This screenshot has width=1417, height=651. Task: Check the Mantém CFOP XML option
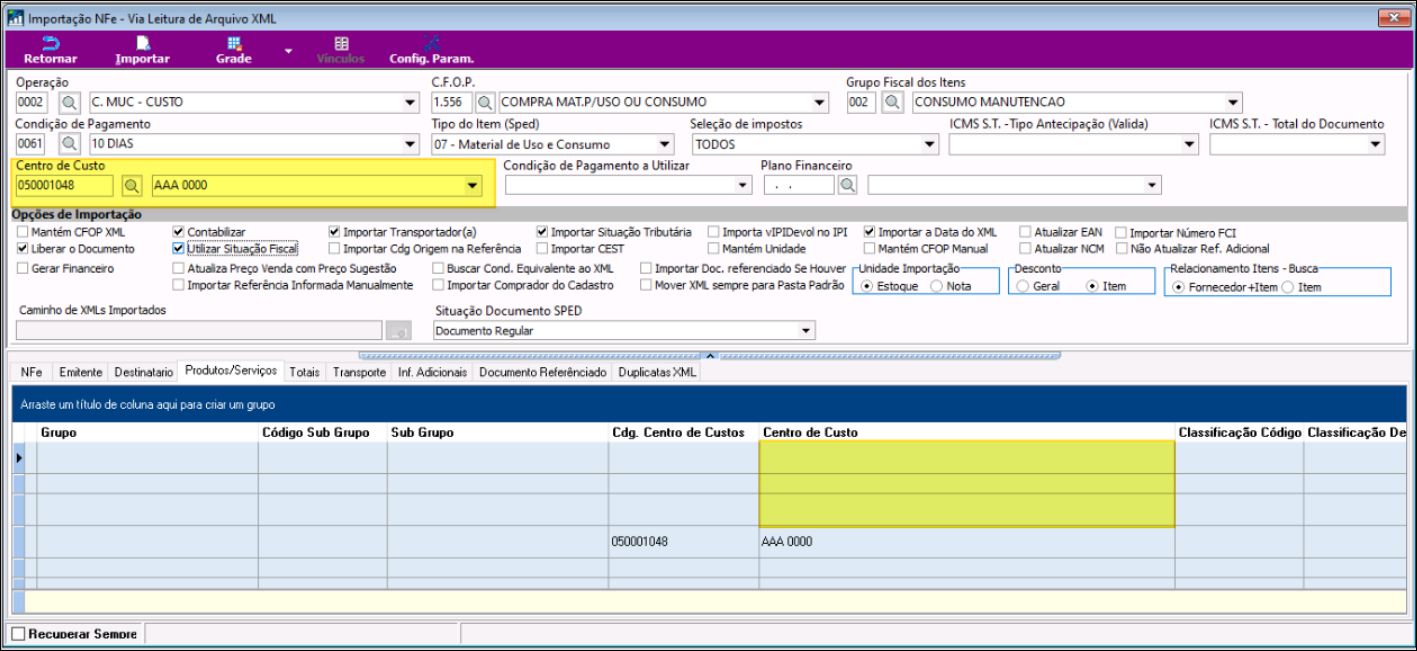(x=23, y=232)
